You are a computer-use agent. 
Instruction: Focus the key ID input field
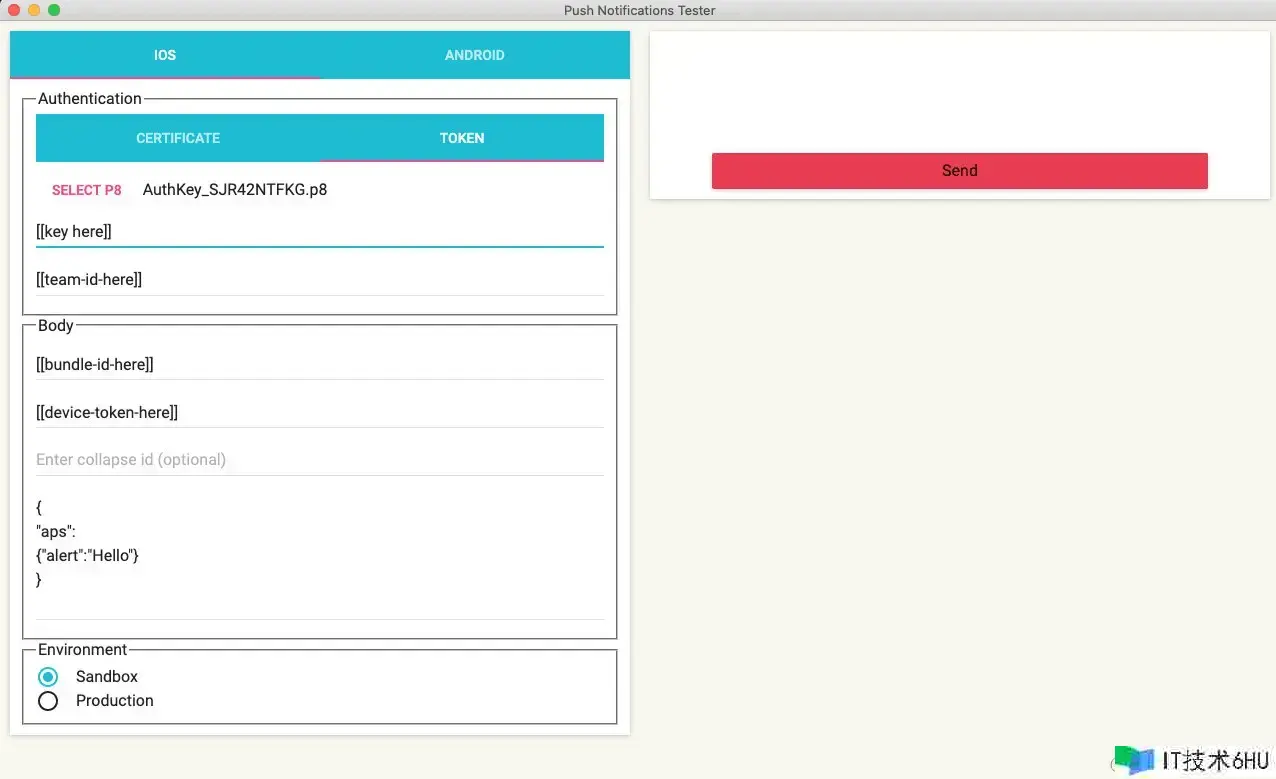[x=319, y=231]
